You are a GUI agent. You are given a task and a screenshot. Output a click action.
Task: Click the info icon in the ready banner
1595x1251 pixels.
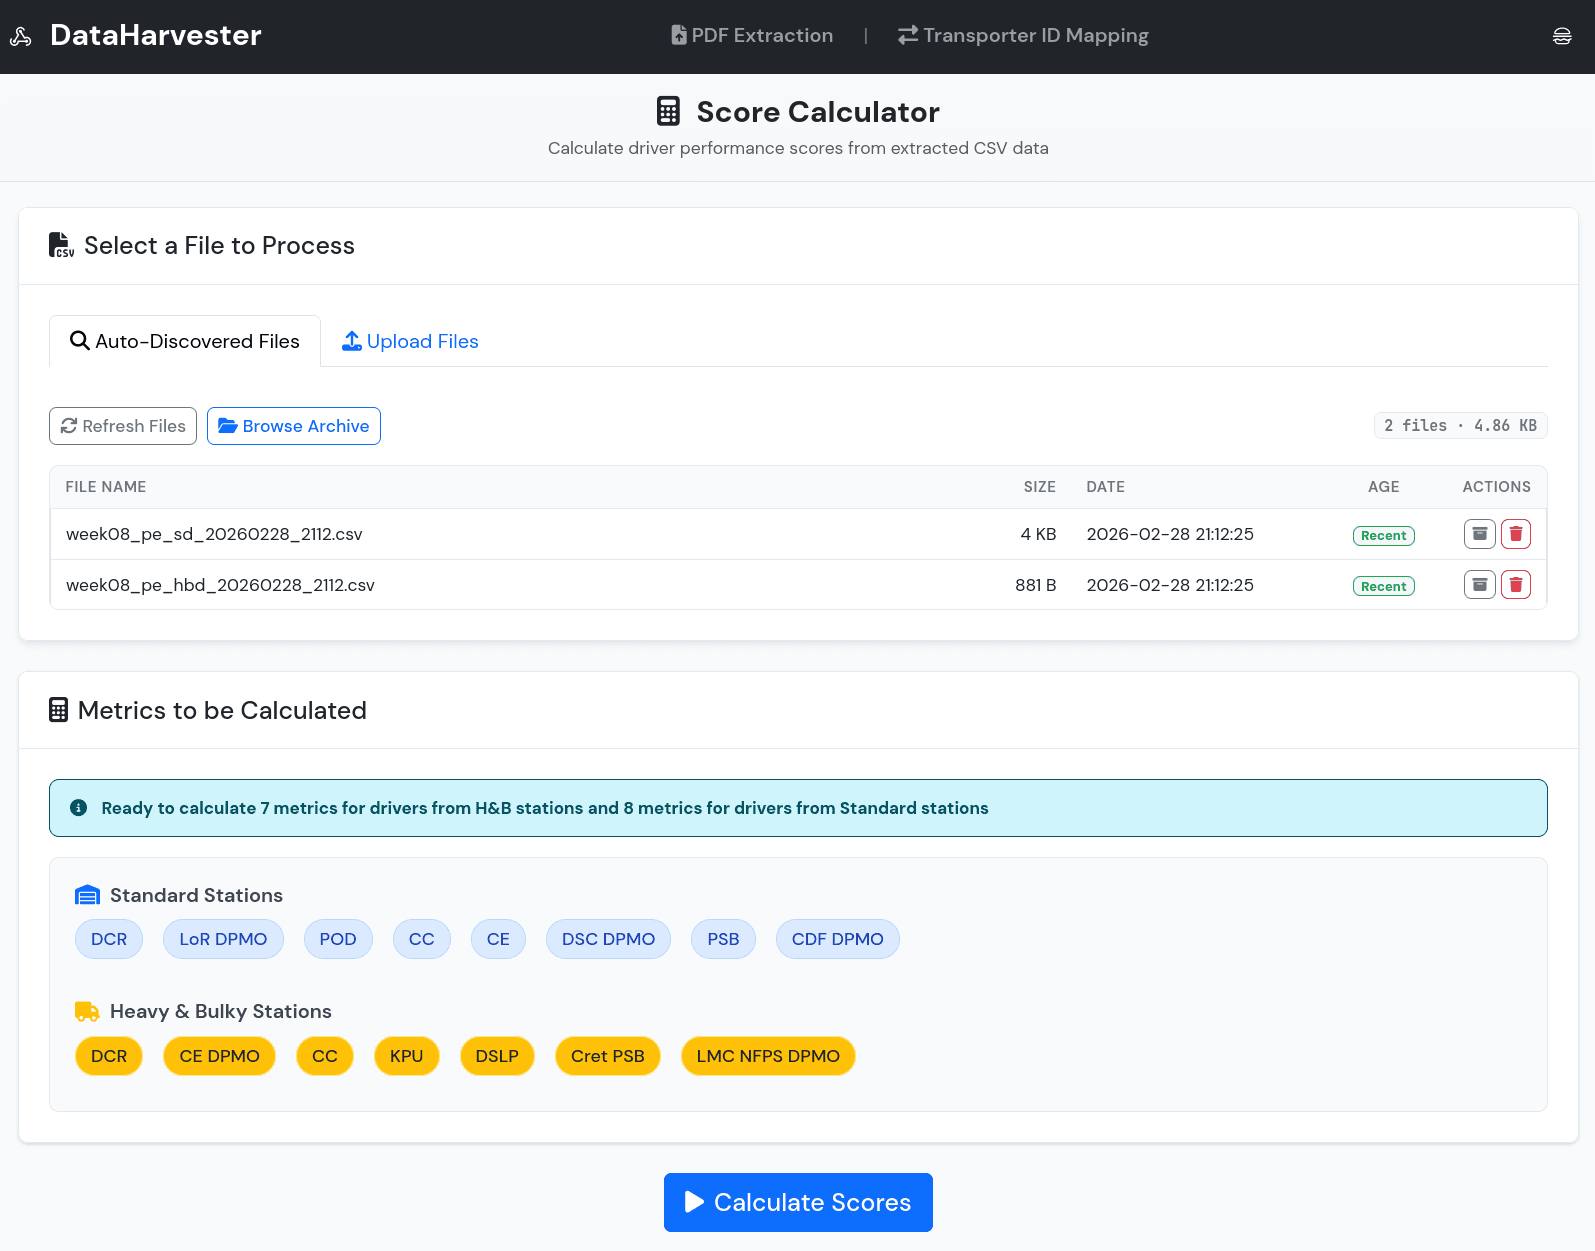click(79, 808)
